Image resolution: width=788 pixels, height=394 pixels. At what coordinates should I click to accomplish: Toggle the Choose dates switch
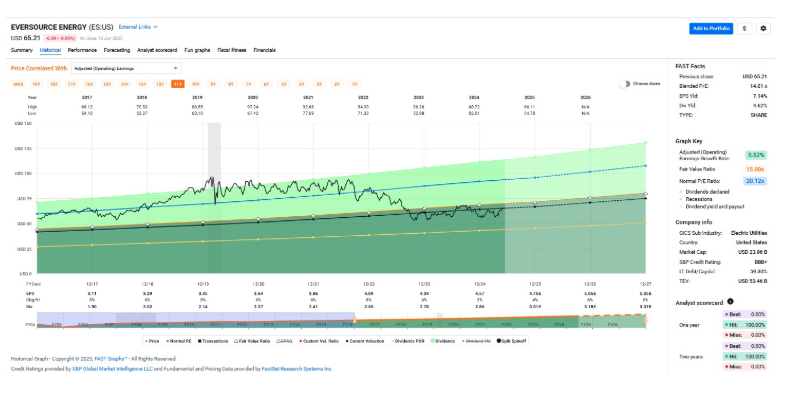pos(624,84)
